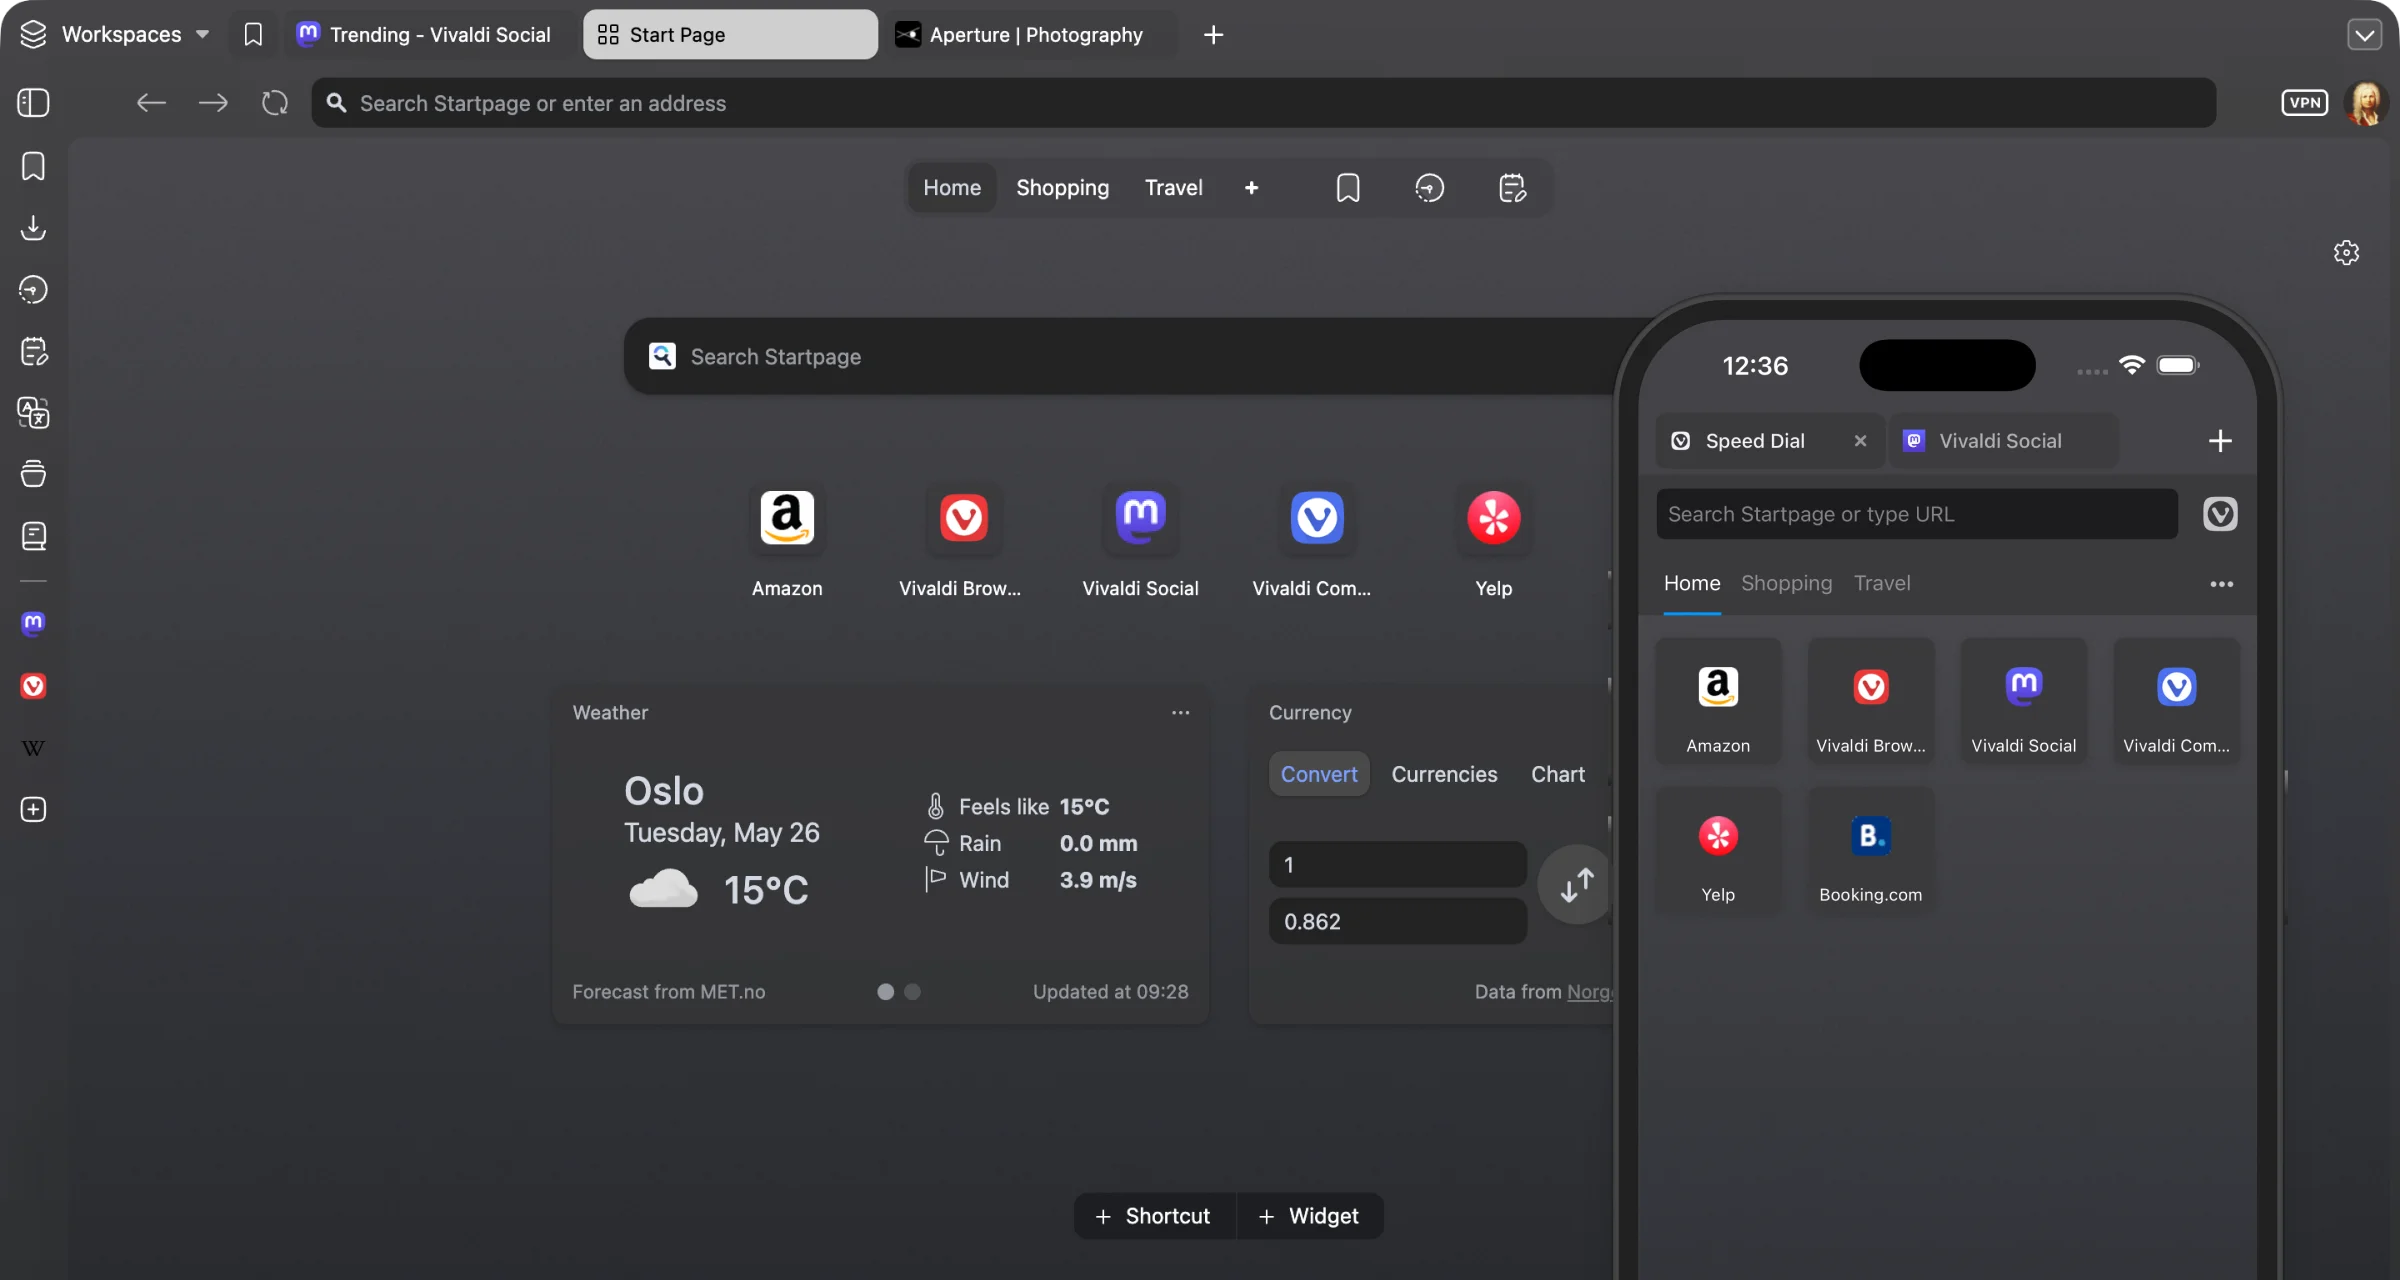Open Vivaldi web panel in sidebar
Image resolution: width=2400 pixels, height=1280 pixels.
coord(34,686)
